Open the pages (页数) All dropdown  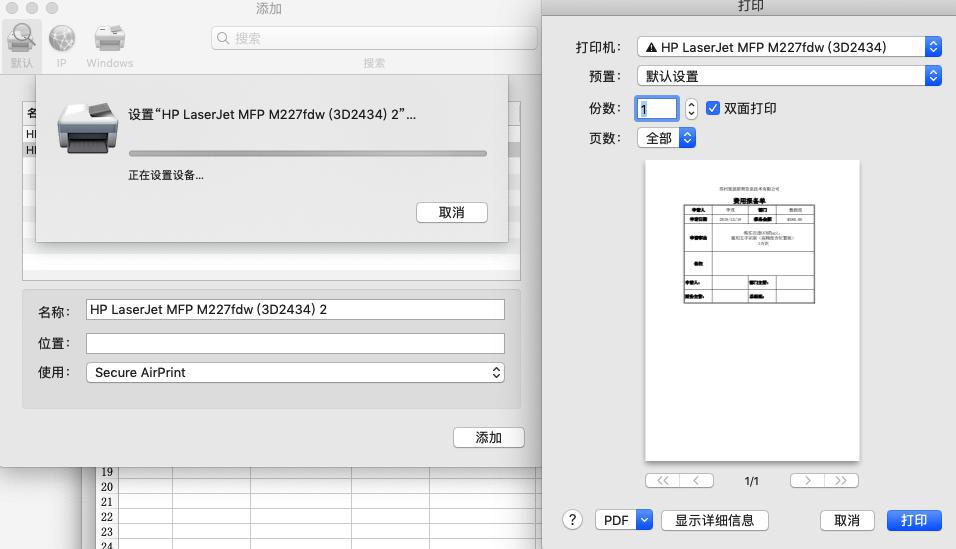666,138
